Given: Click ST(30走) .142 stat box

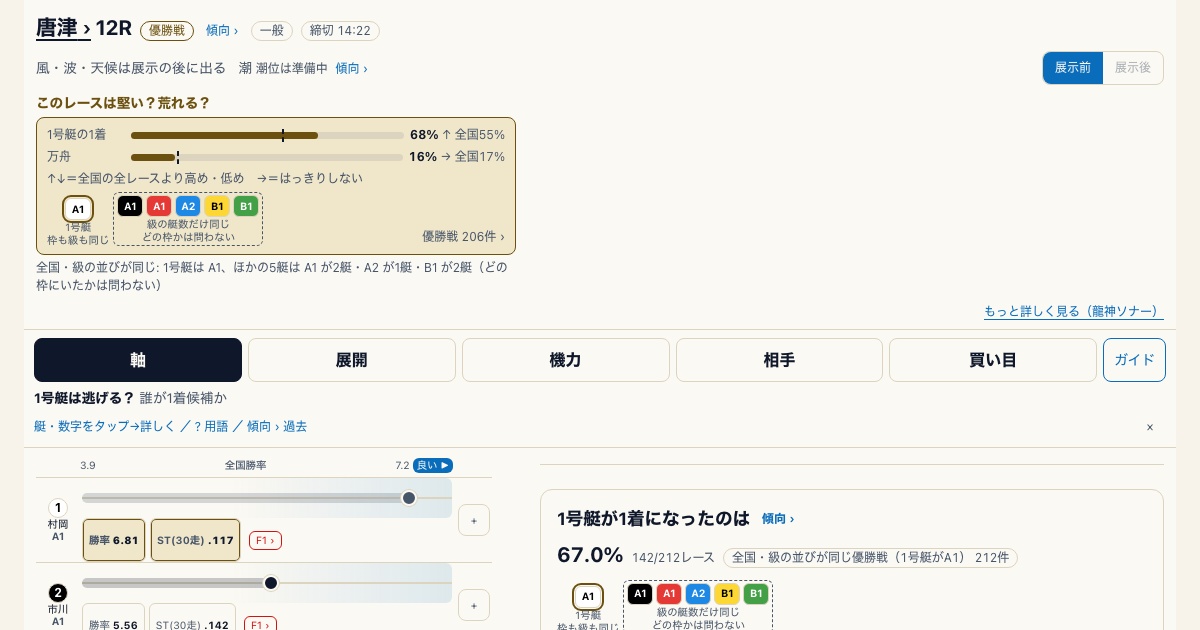Looking at the screenshot, I should click(193, 618).
